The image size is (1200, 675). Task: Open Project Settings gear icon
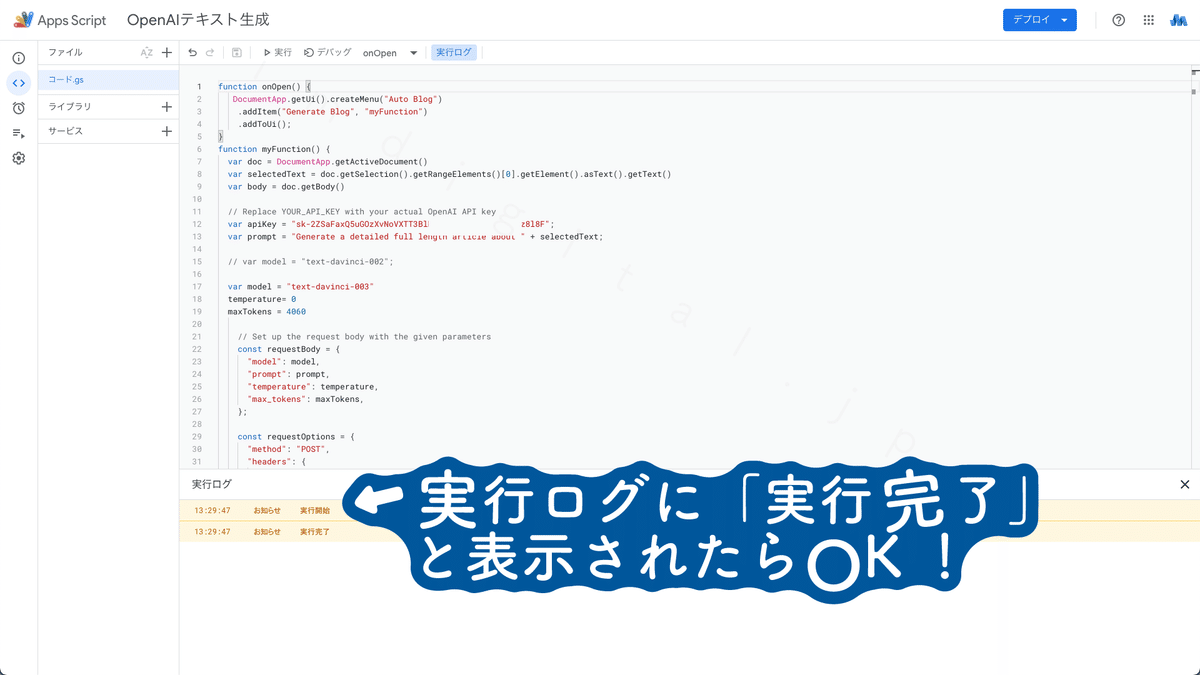(x=18, y=158)
